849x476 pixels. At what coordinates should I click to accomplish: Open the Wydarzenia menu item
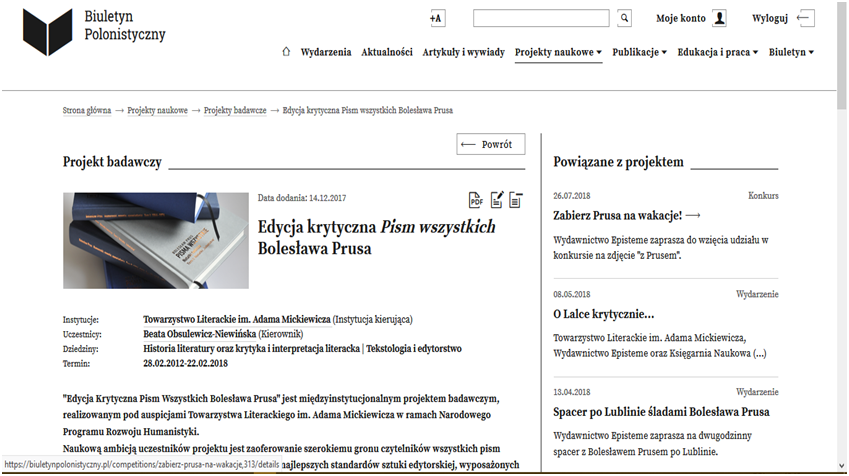point(326,52)
